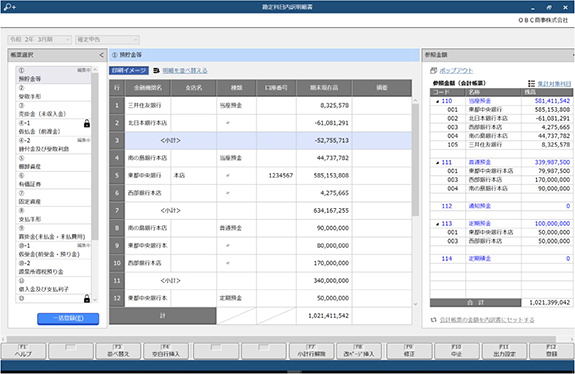Open the ポップアウト link

pos(456,70)
